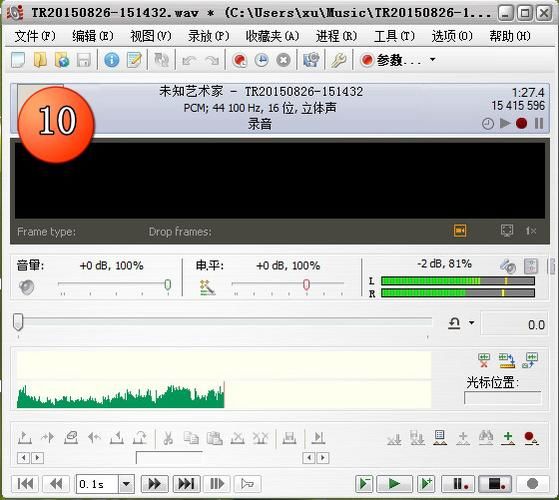Image resolution: width=559 pixels, height=500 pixels.
Task: Click the marker list icon
Action: (440, 437)
